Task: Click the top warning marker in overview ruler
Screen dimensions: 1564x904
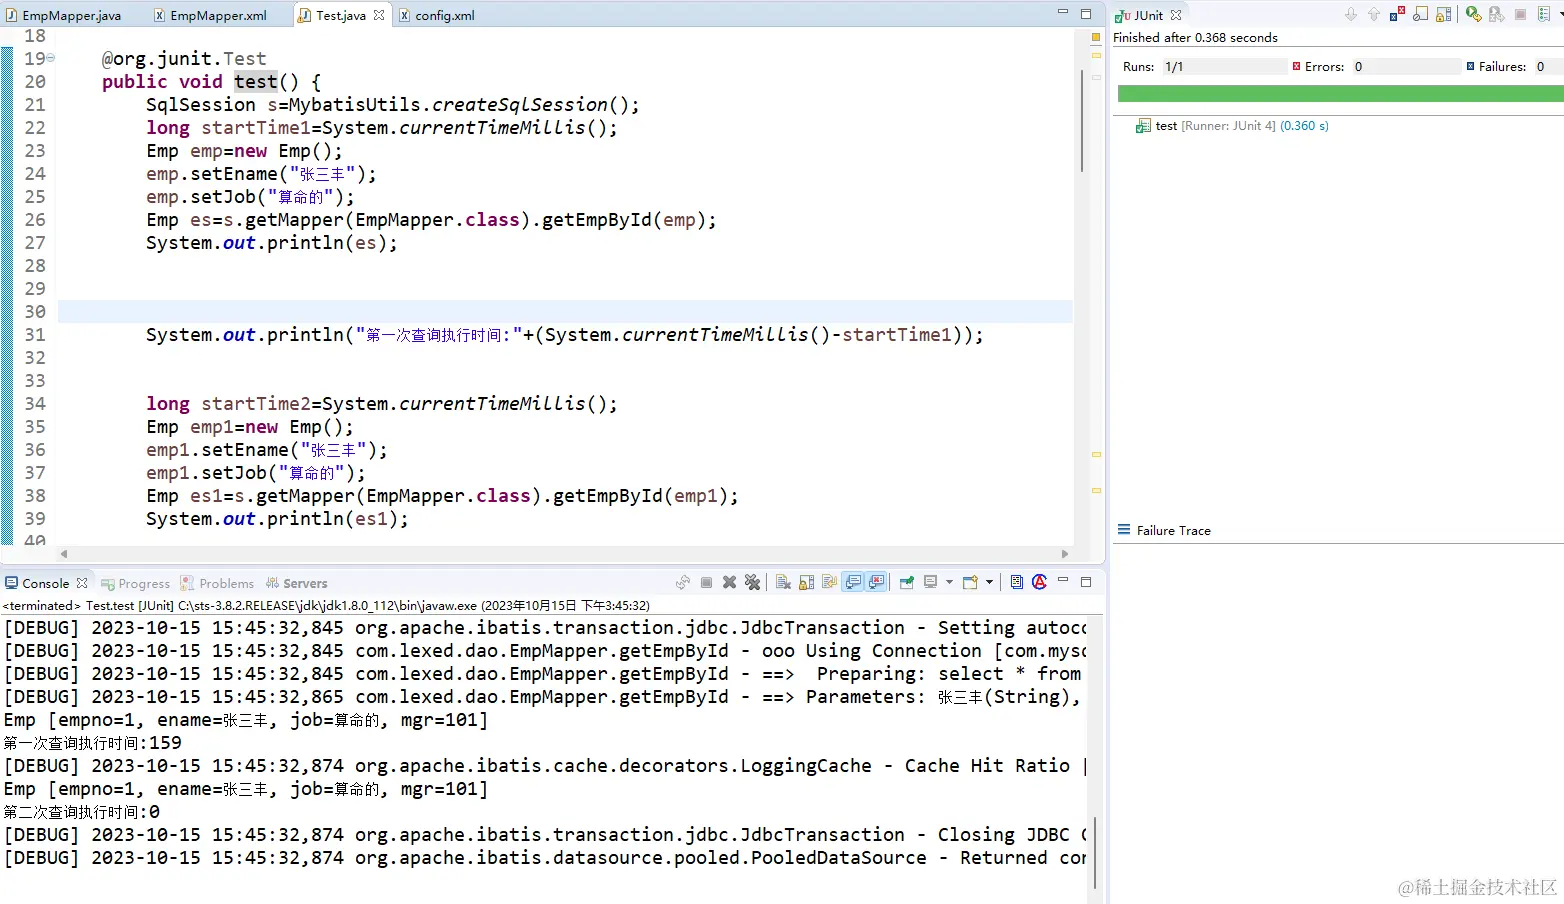Action: [x=1096, y=55]
